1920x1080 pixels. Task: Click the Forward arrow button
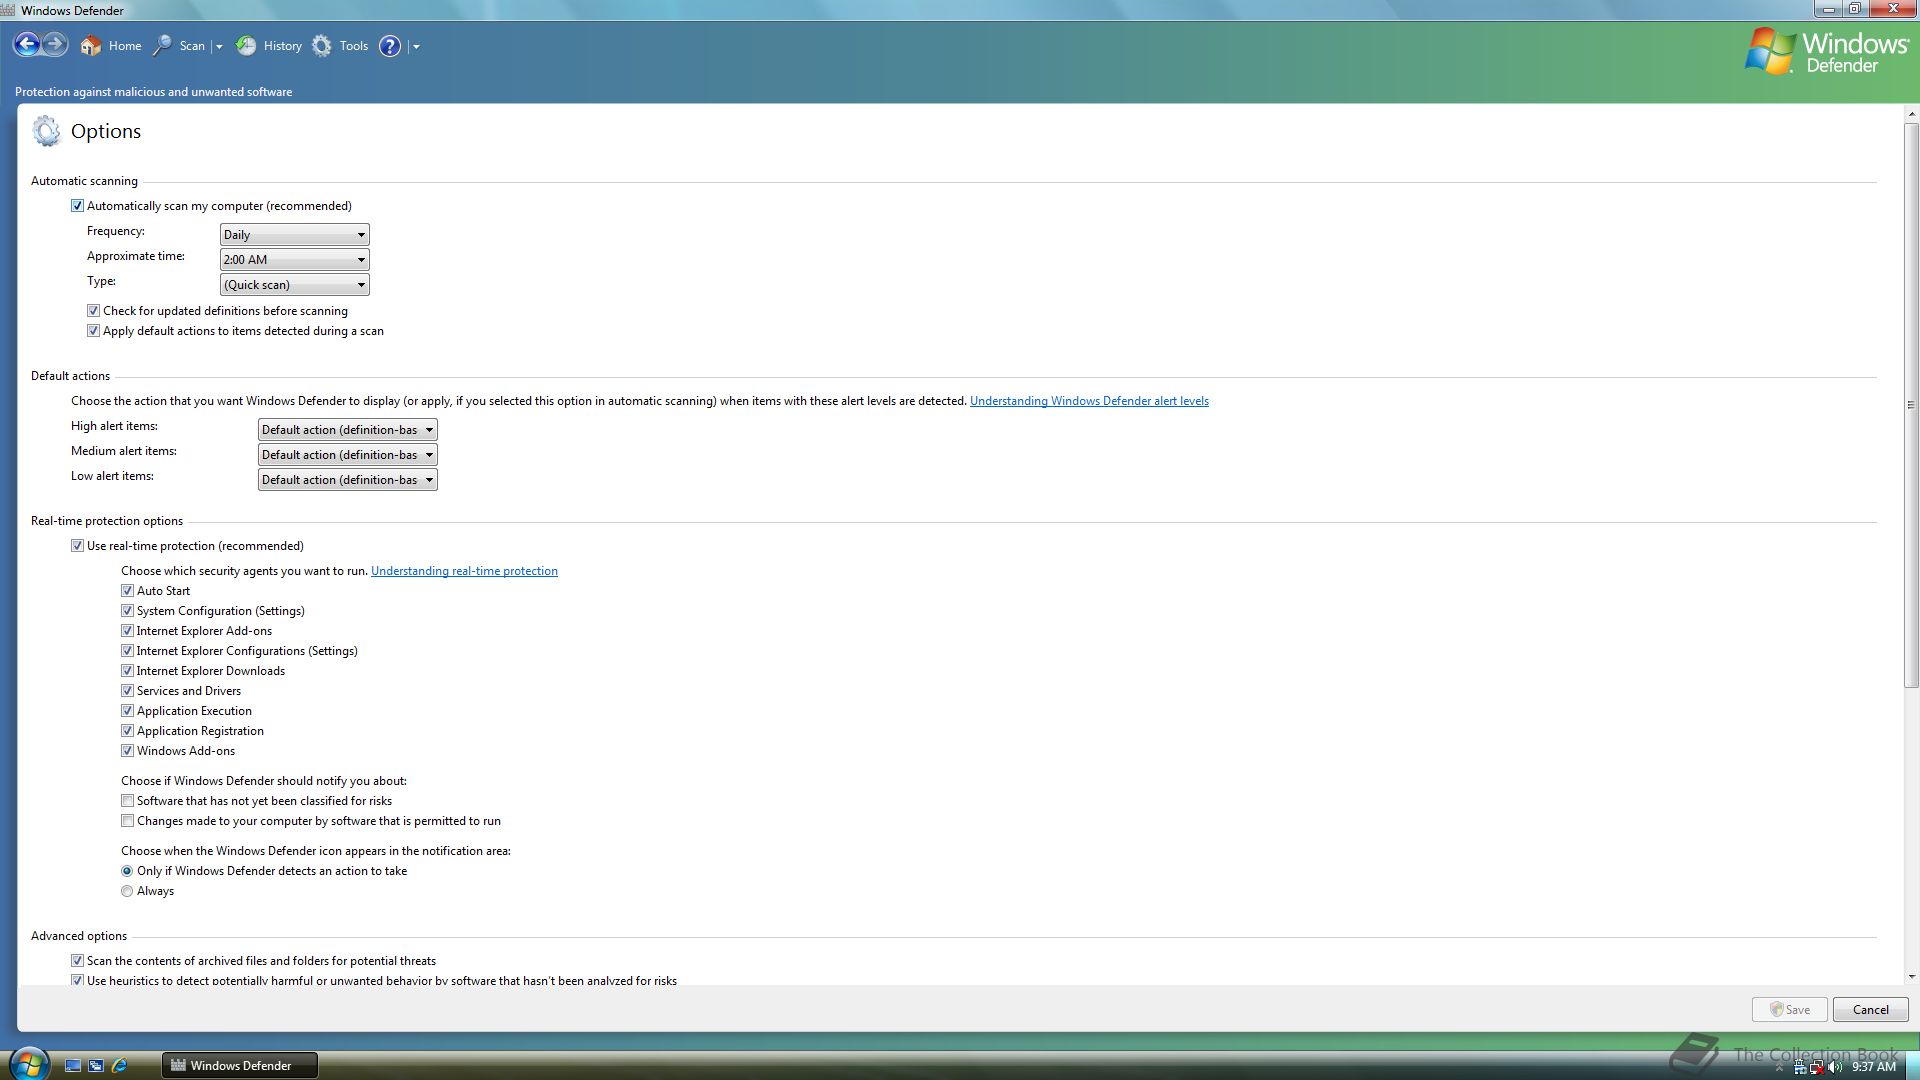(55, 45)
